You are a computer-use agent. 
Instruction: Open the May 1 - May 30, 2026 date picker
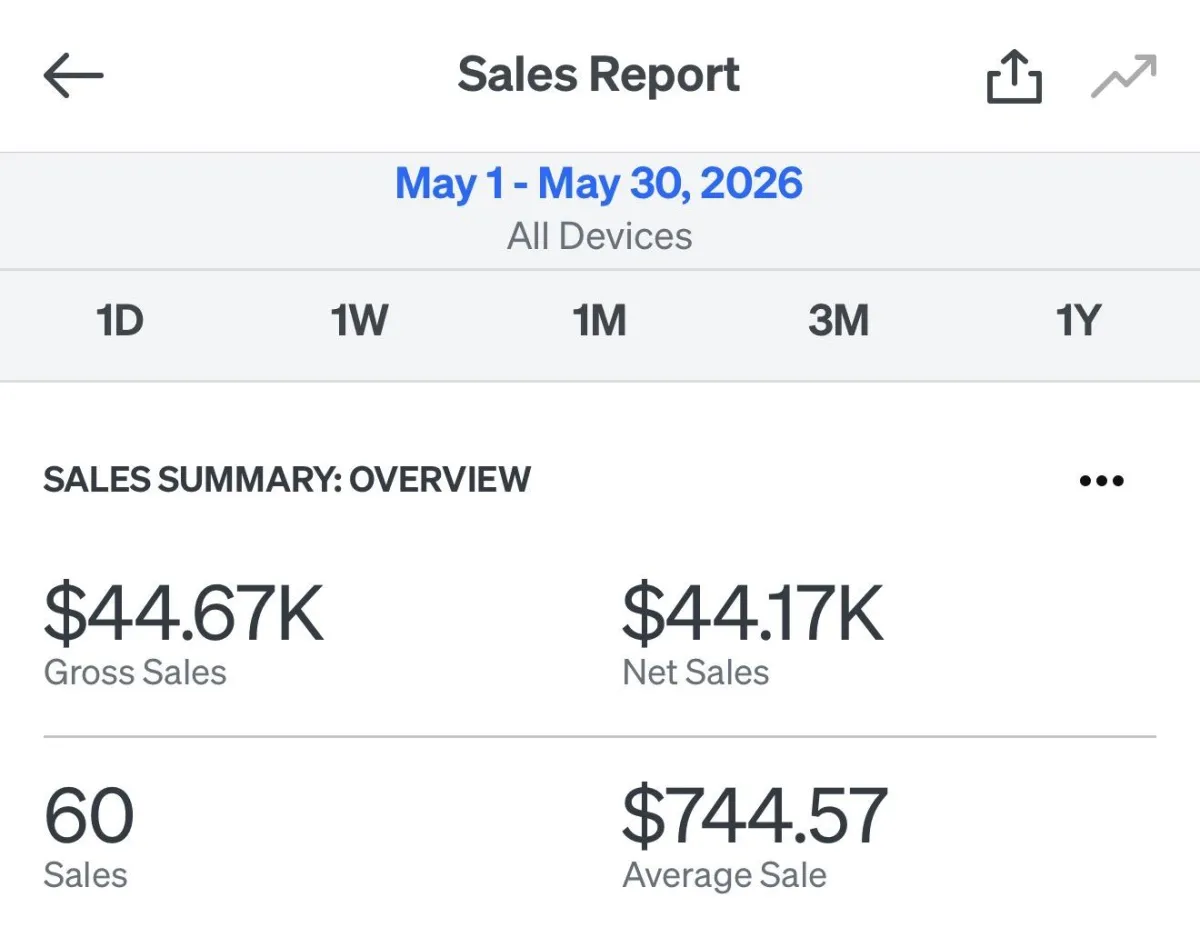599,184
